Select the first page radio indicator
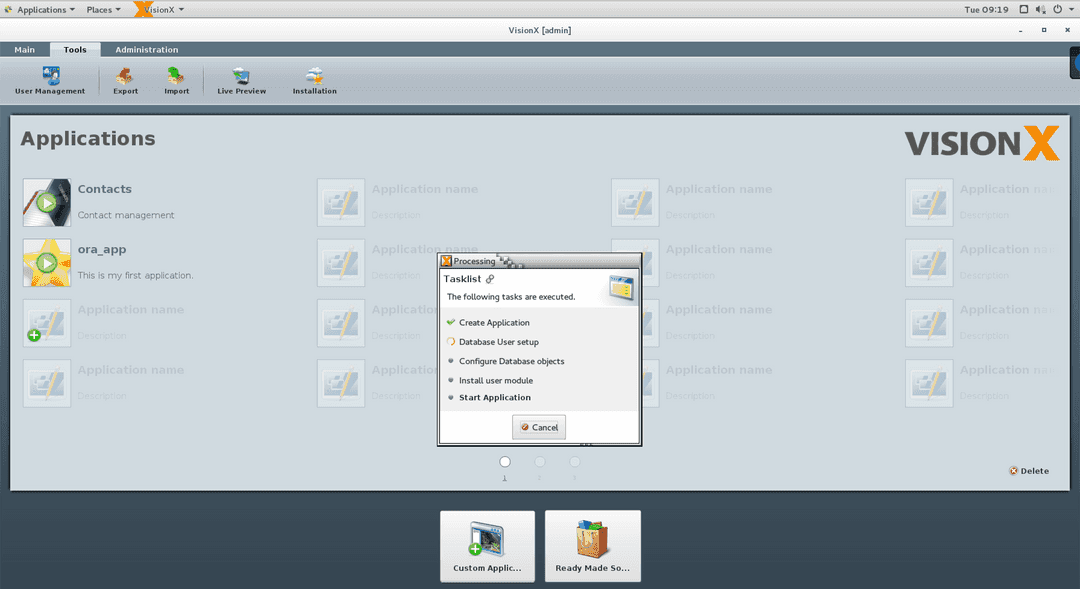The height and width of the screenshot is (589, 1080). point(505,462)
